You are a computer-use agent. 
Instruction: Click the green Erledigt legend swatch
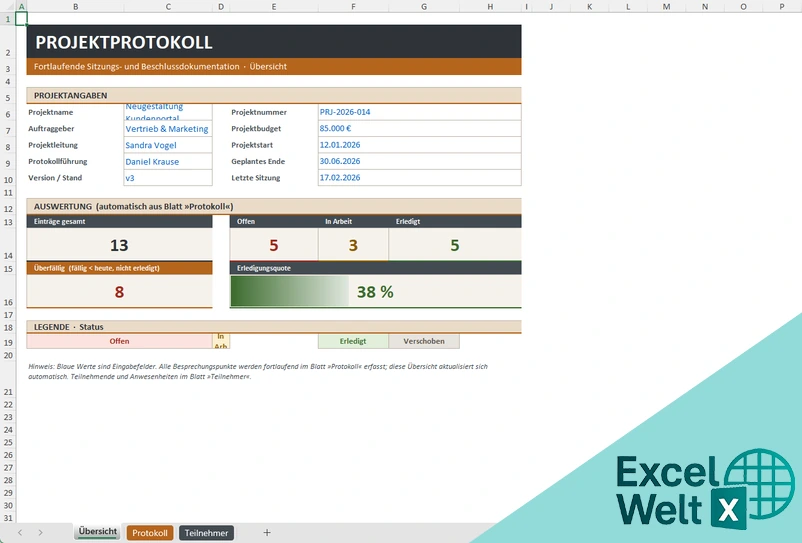(353, 341)
